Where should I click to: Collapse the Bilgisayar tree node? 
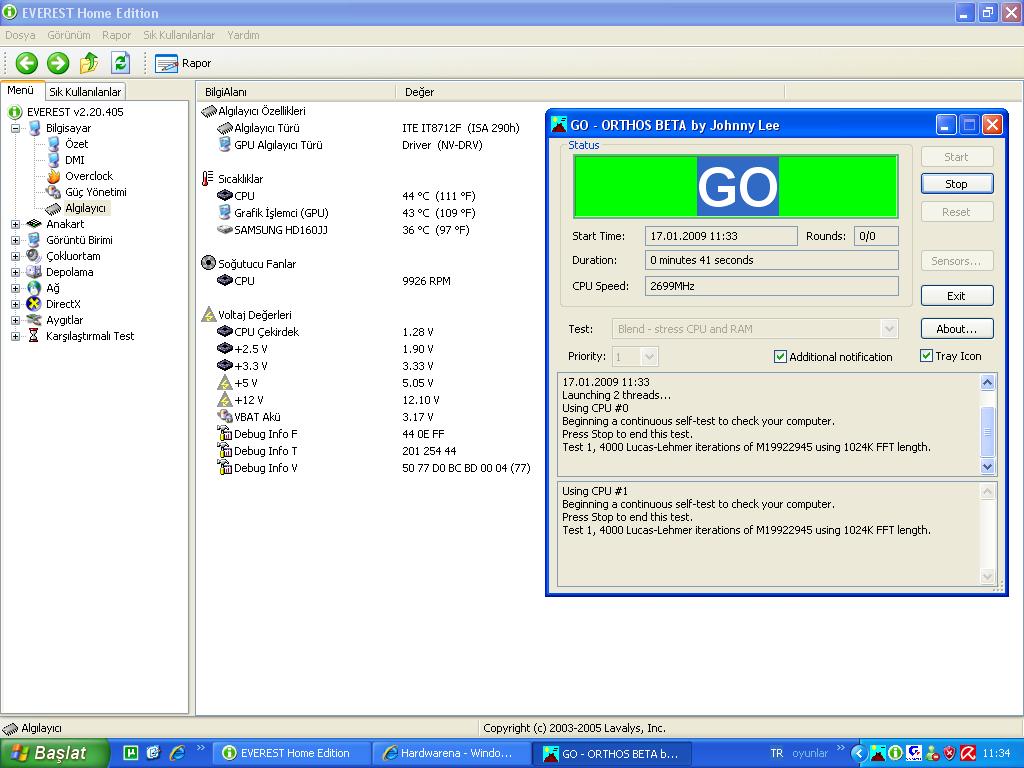click(x=16, y=128)
